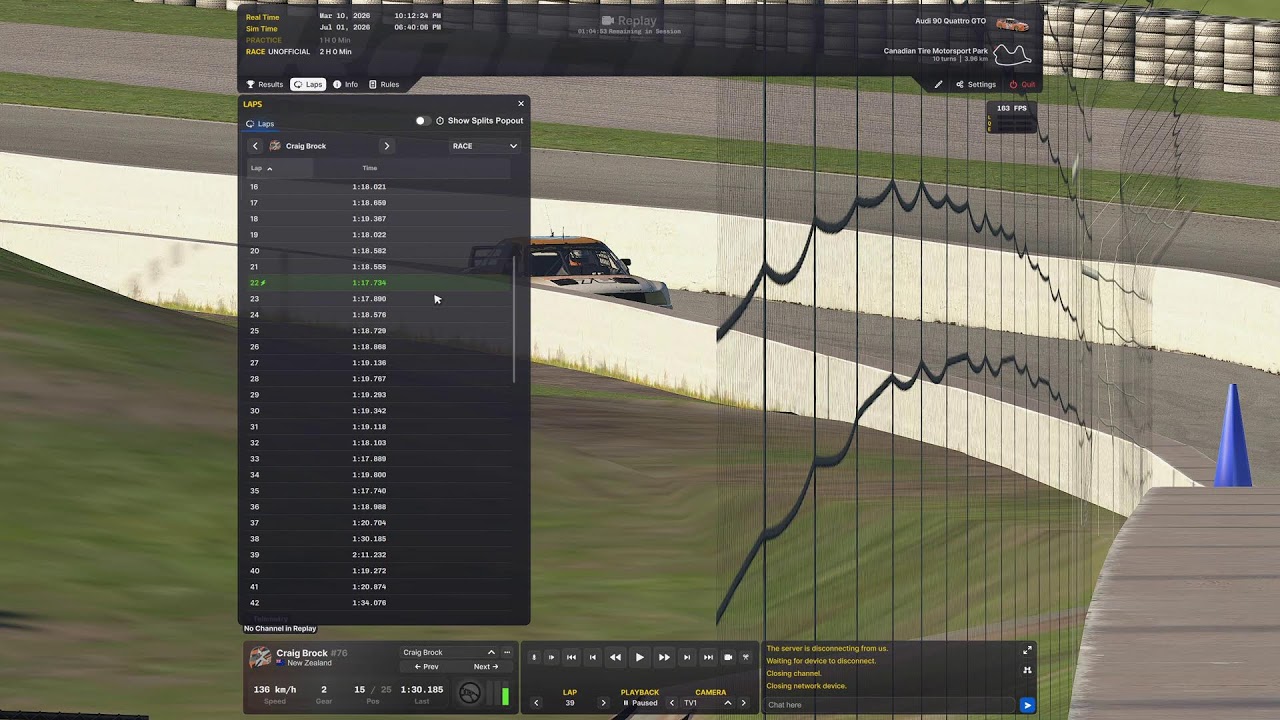Jump to replay end
1280x720 pixels.
click(708, 657)
